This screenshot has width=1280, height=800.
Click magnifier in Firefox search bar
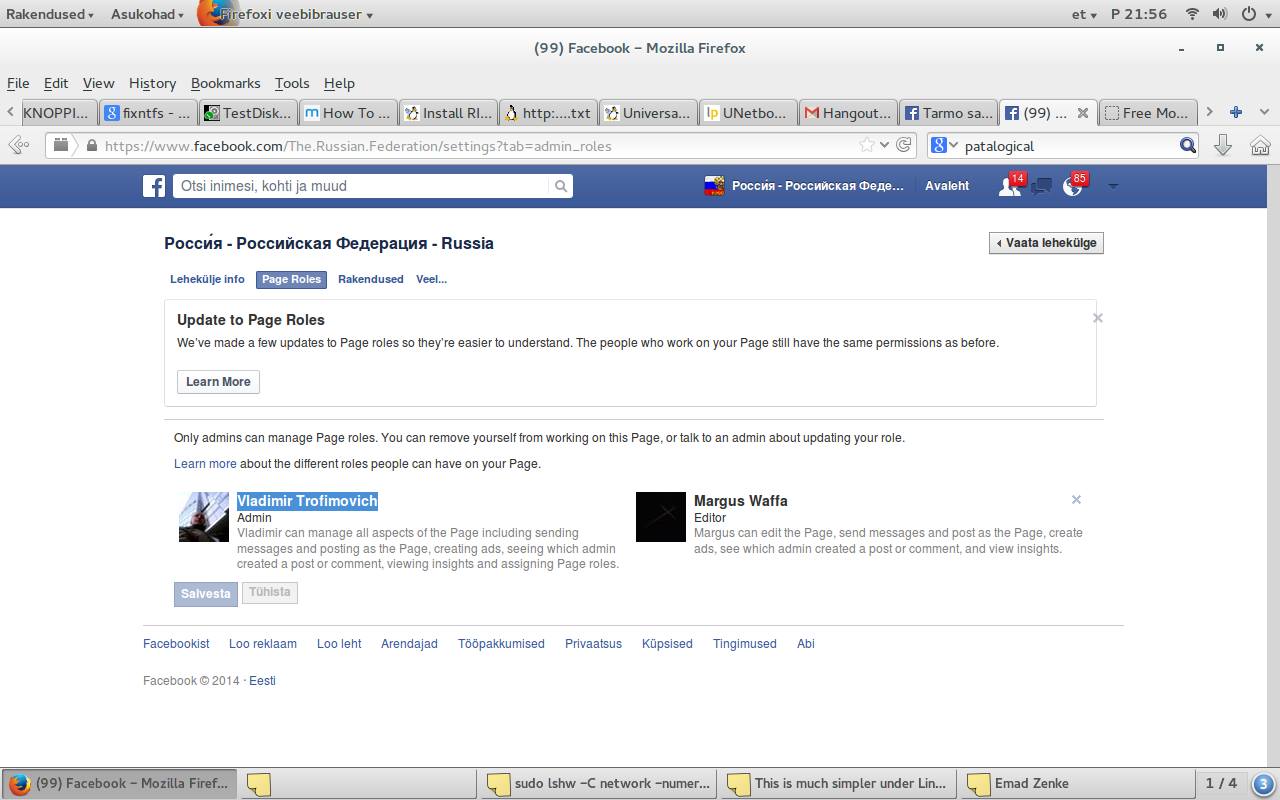(x=1187, y=145)
